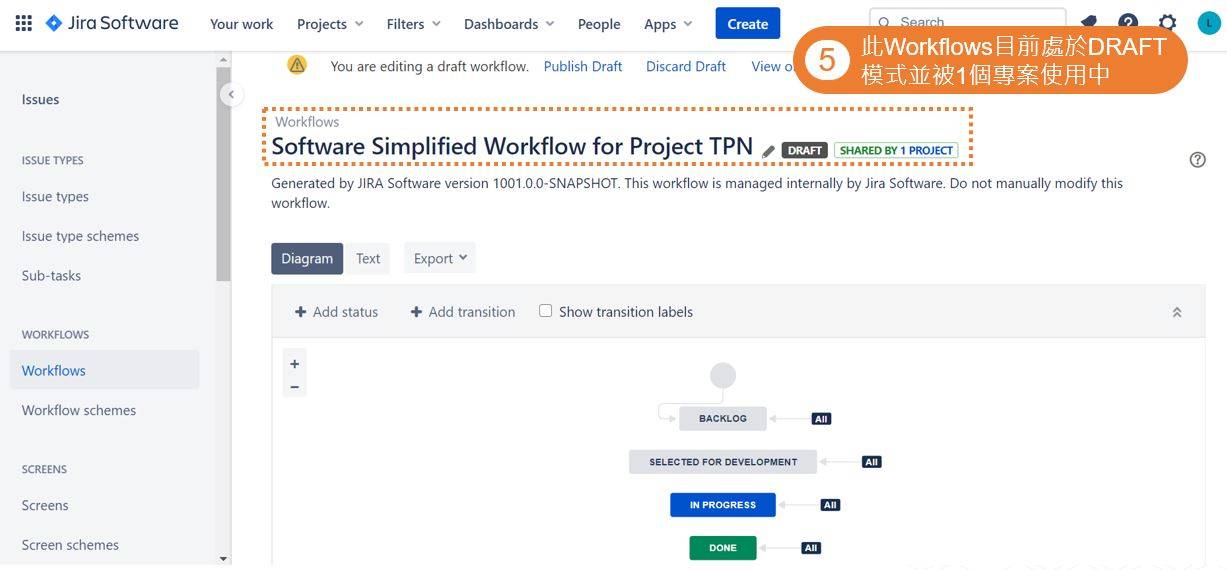Zoom in the diagram with plus button
The height and width of the screenshot is (570, 1227).
[294, 364]
